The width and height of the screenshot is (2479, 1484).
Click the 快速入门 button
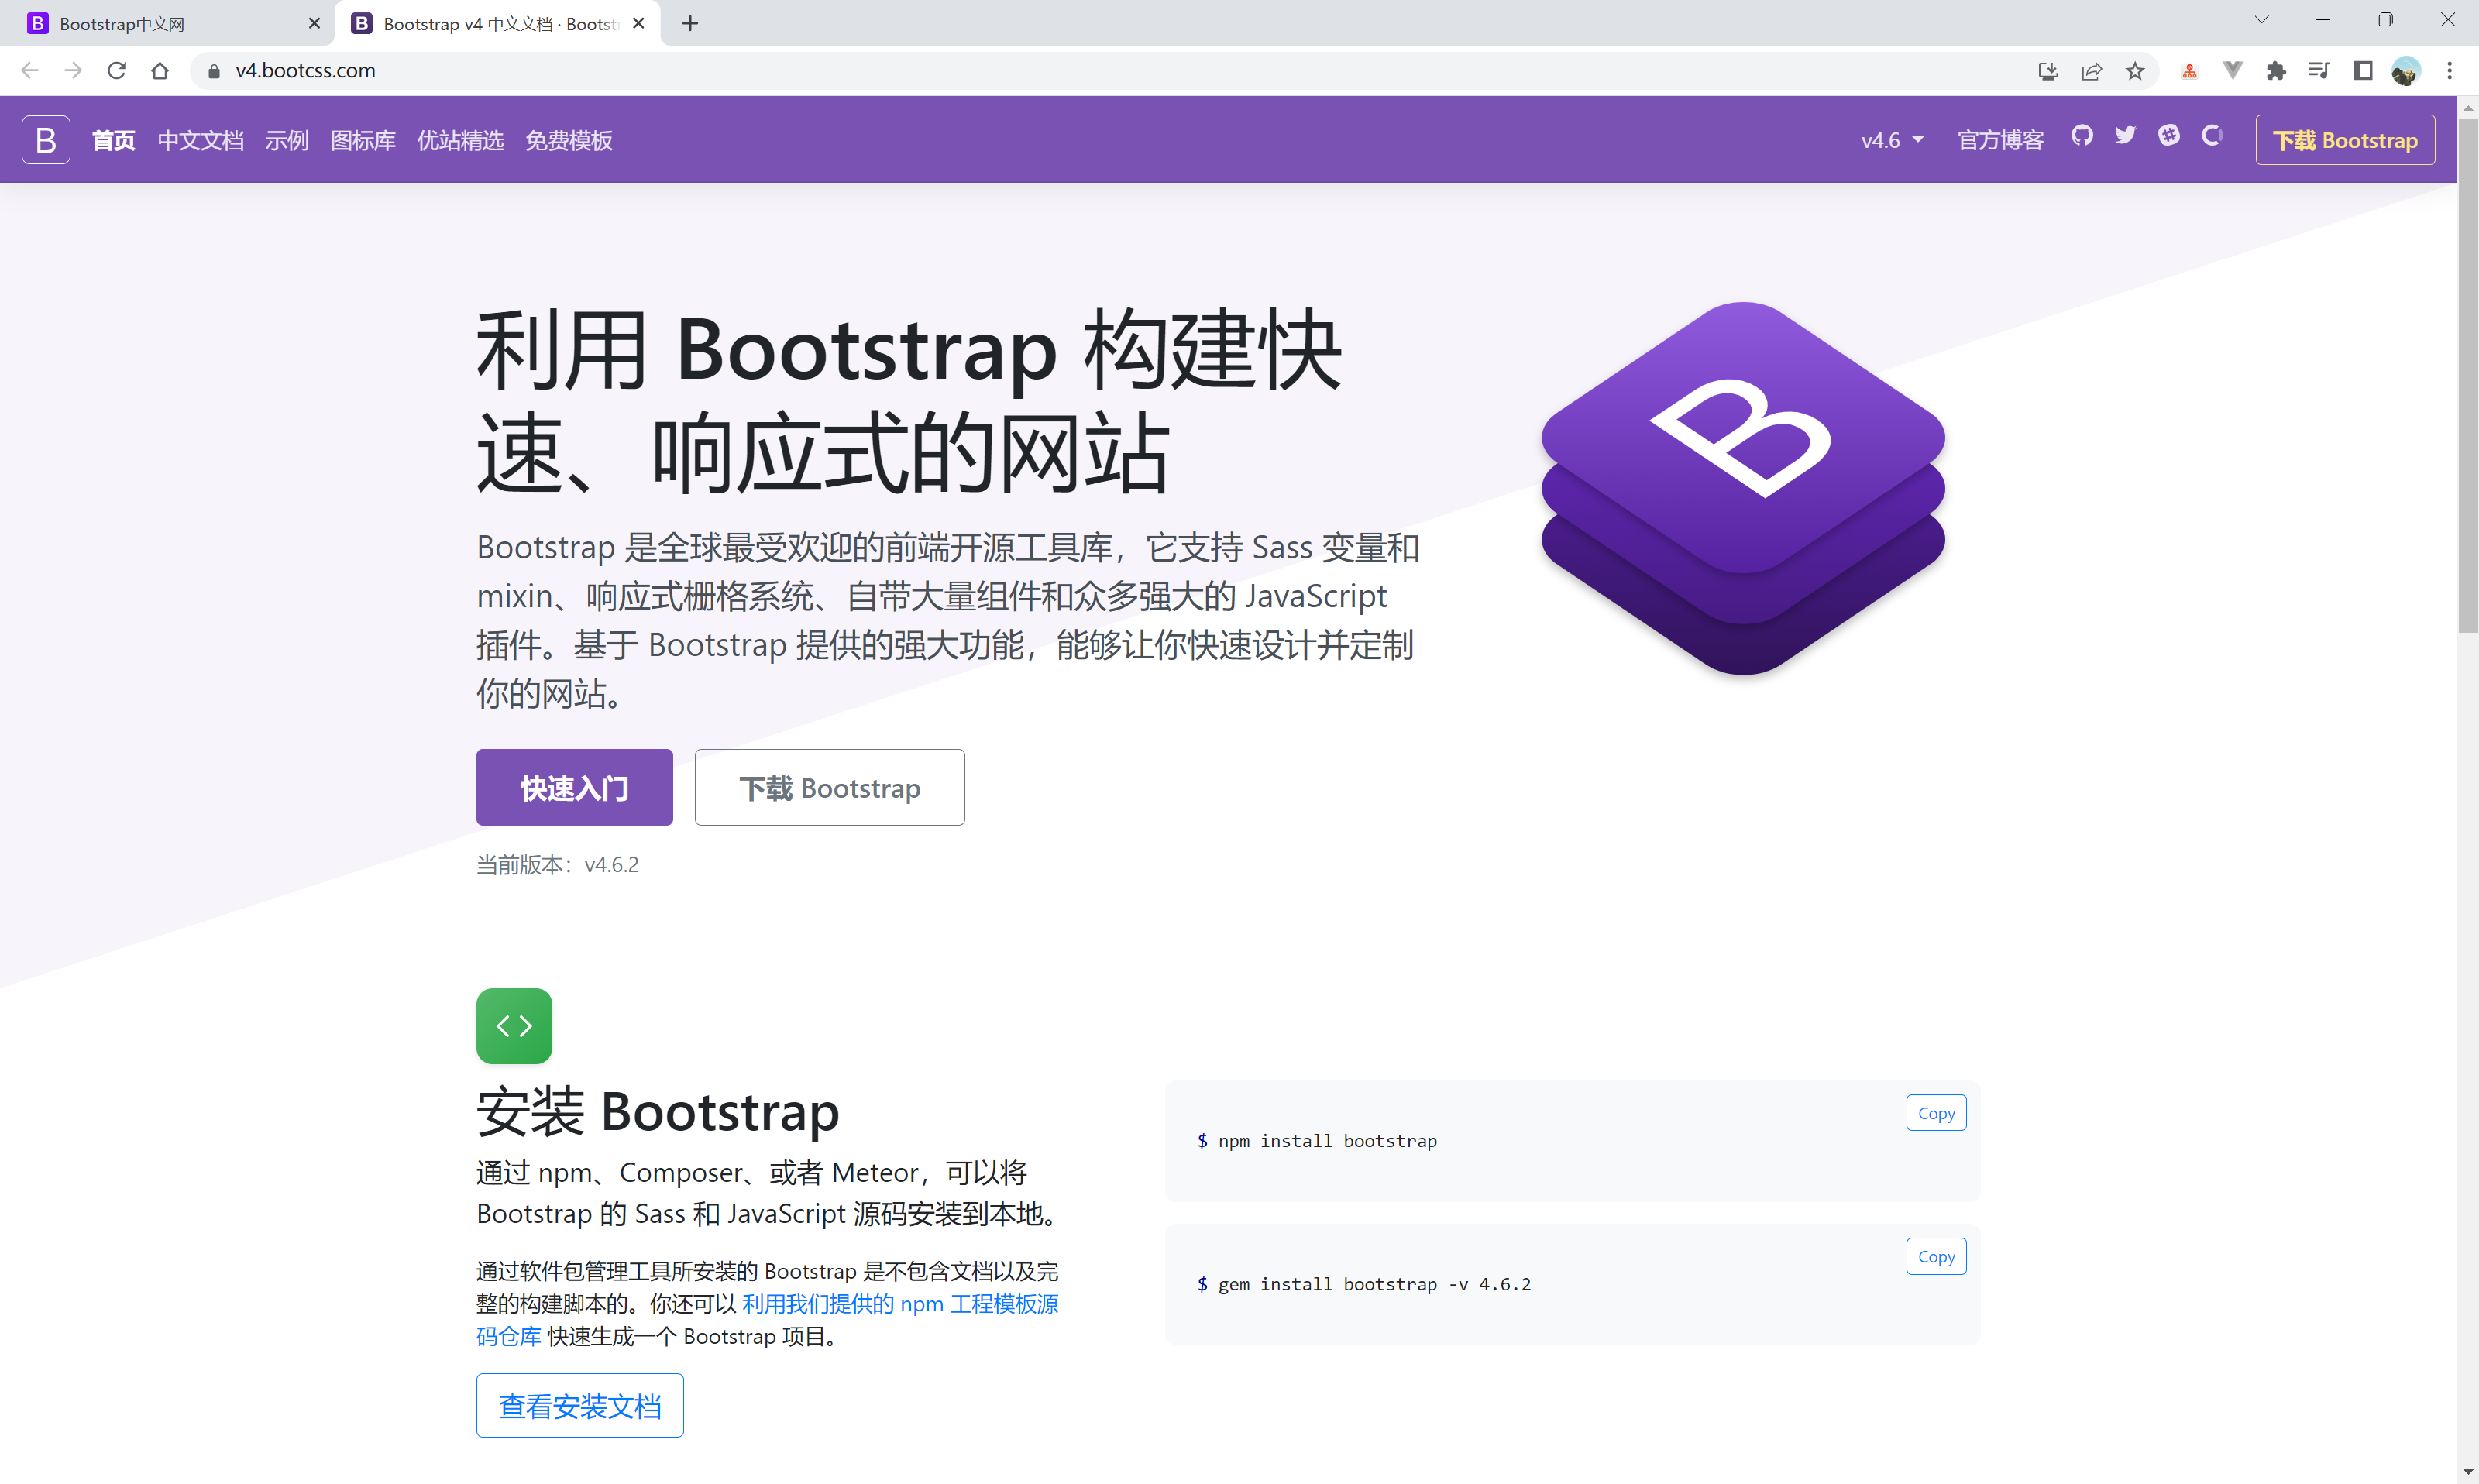(x=574, y=787)
